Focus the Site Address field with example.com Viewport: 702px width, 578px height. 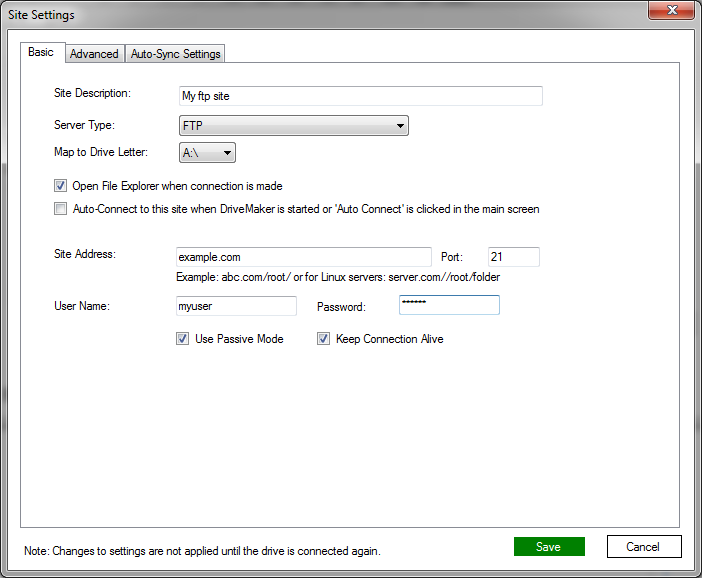pos(302,257)
